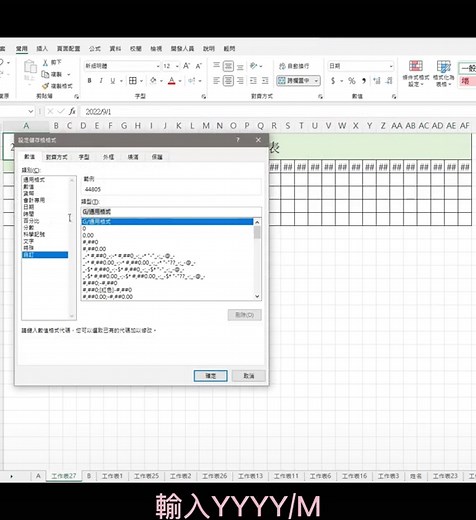Click the Paste clipboard icon
The height and width of the screenshot is (520, 476).
click(30, 67)
